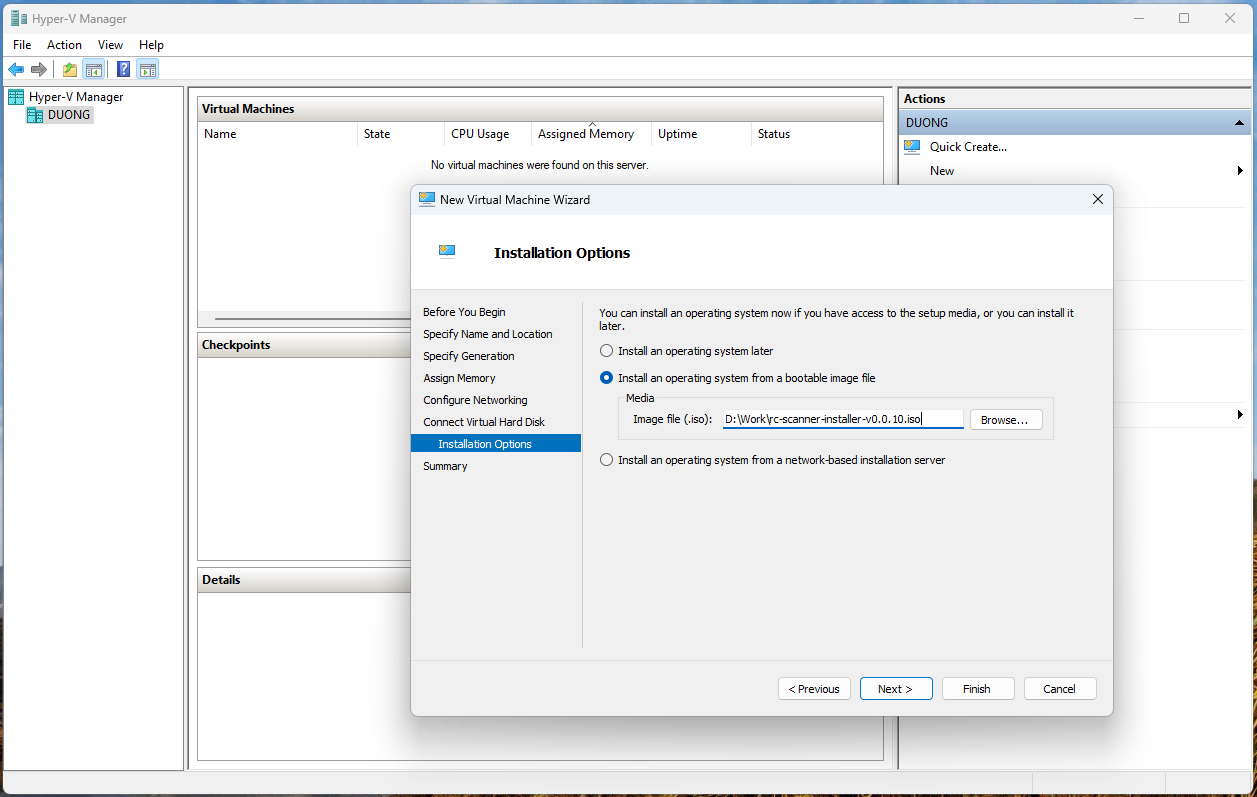Screen dimensions: 1257x797
Task: Click the Next button
Action: (896, 689)
